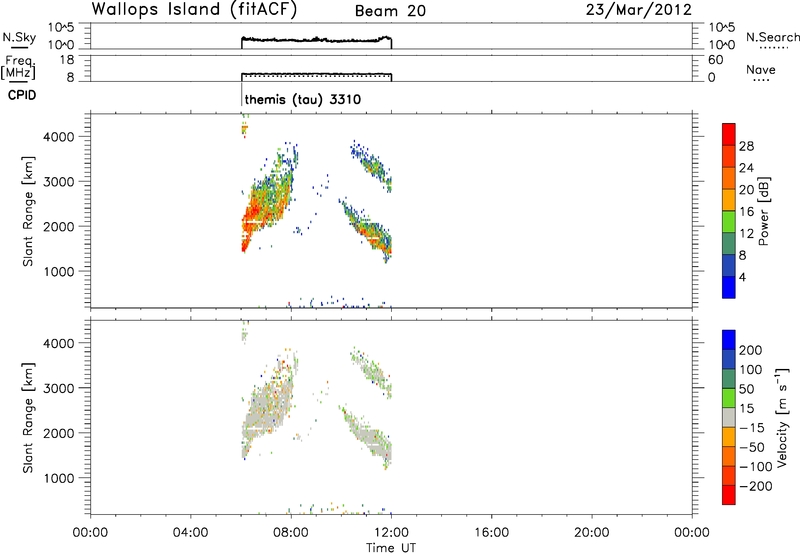Click the 'CPID' label

pyautogui.click(x=22, y=95)
